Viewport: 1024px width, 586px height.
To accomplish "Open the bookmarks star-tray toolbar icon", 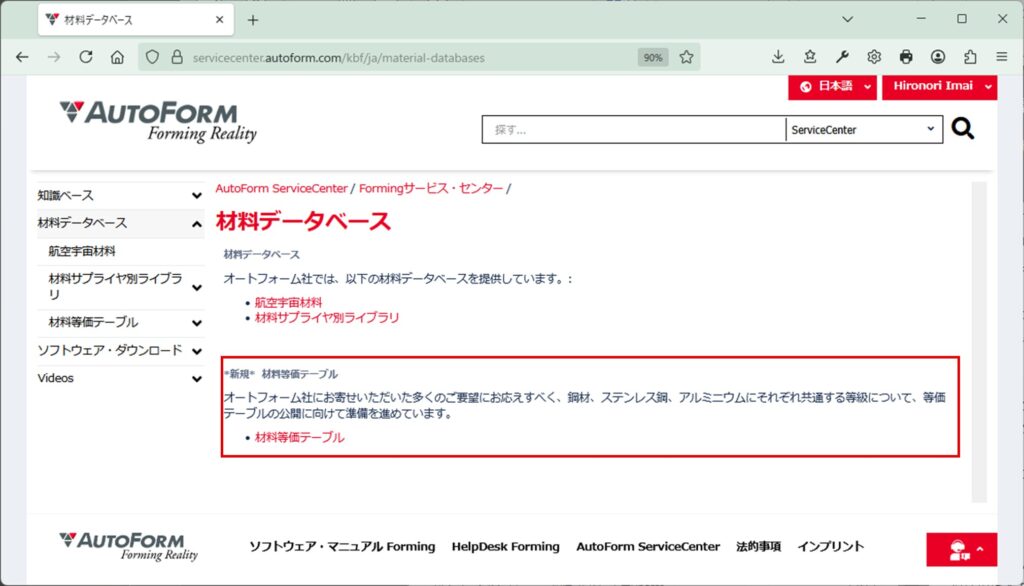I will pyautogui.click(x=810, y=57).
